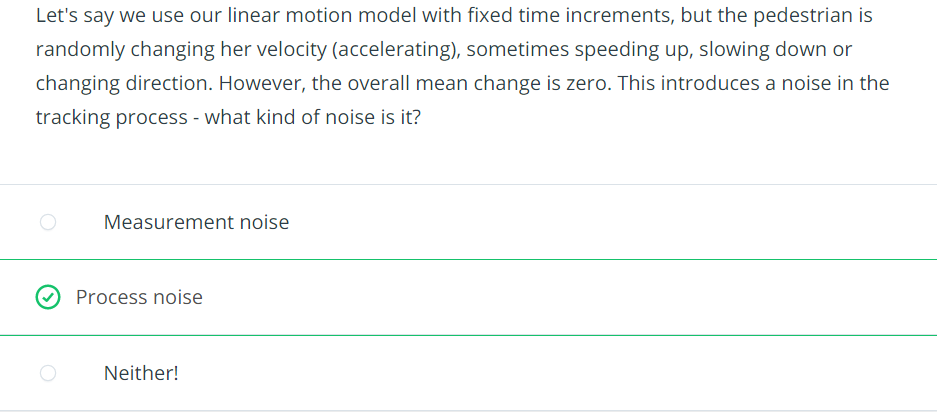Click the words "tracking process" in the last line
937x412 pixels.
coord(112,117)
